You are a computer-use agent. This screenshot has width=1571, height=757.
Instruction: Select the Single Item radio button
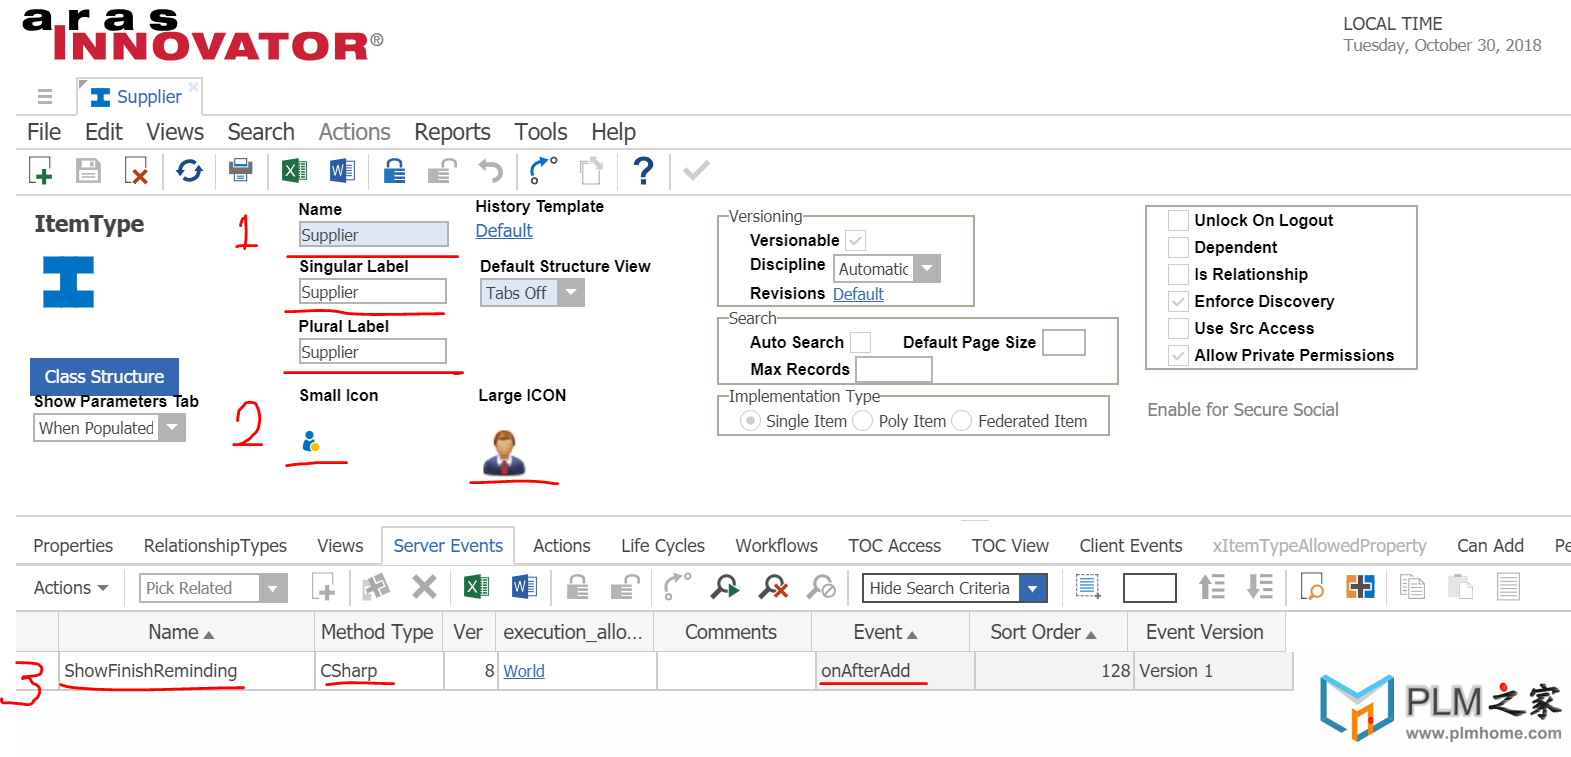point(750,421)
